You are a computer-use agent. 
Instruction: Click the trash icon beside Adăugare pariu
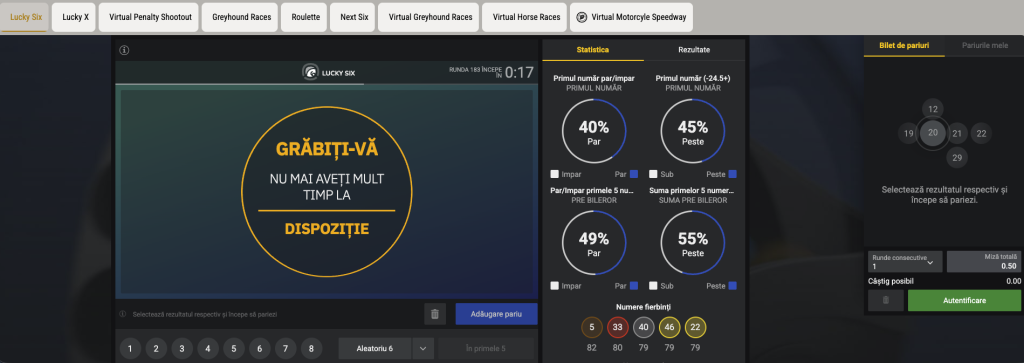point(435,314)
